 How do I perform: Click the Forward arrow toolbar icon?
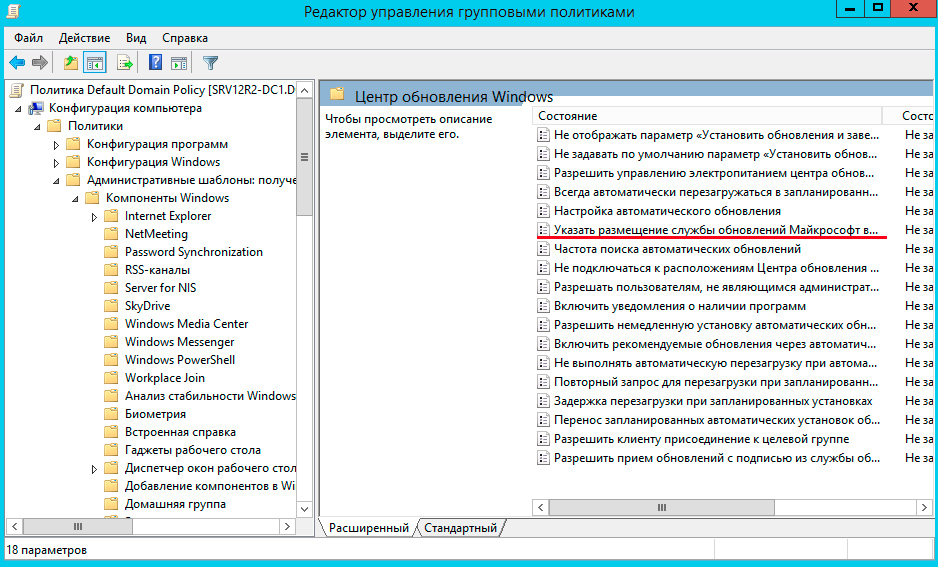pos(40,62)
